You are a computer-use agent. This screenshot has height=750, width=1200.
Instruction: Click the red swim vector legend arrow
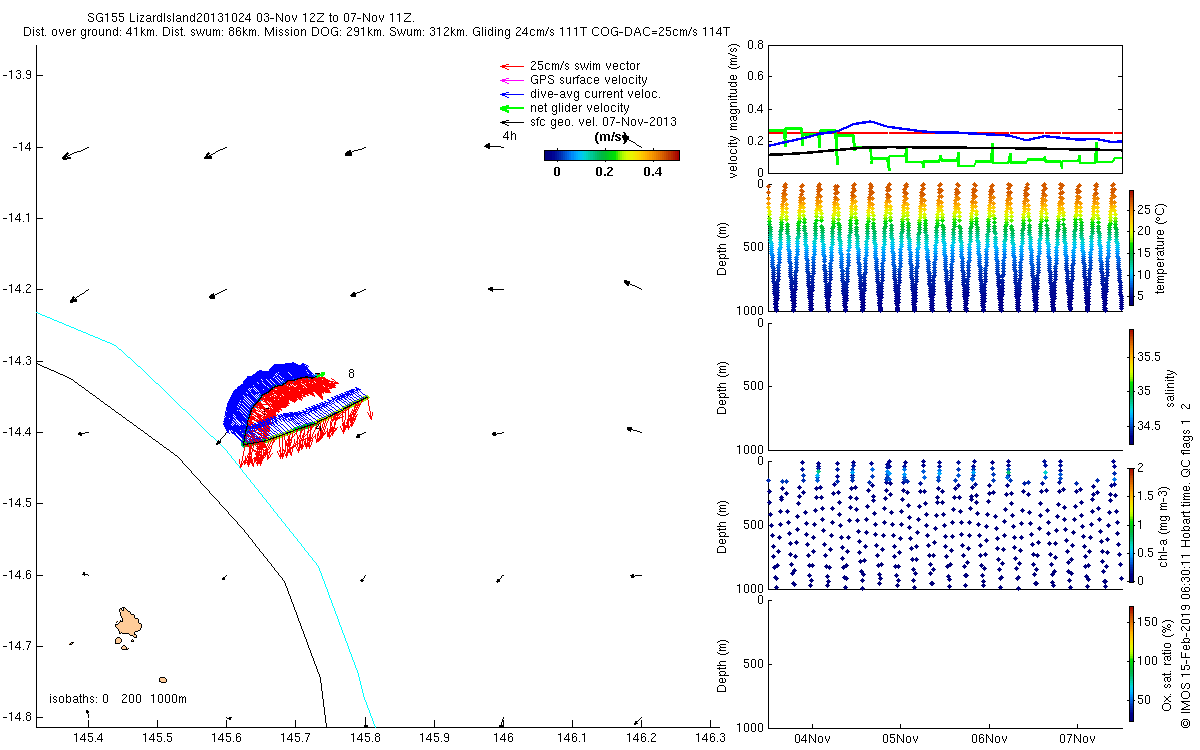click(x=510, y=65)
